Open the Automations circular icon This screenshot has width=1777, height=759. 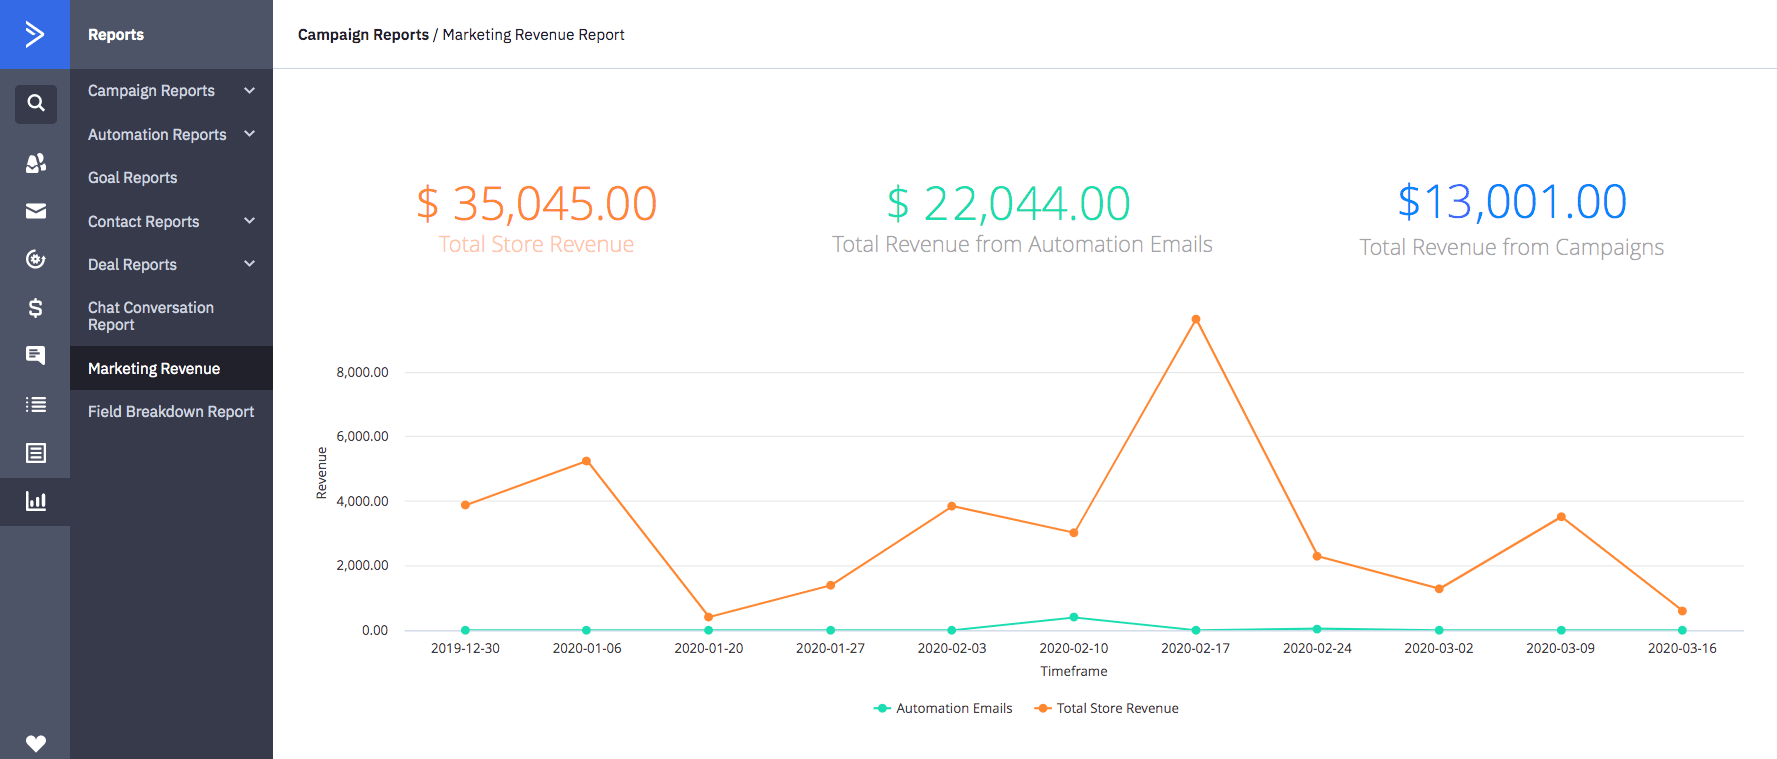point(35,260)
